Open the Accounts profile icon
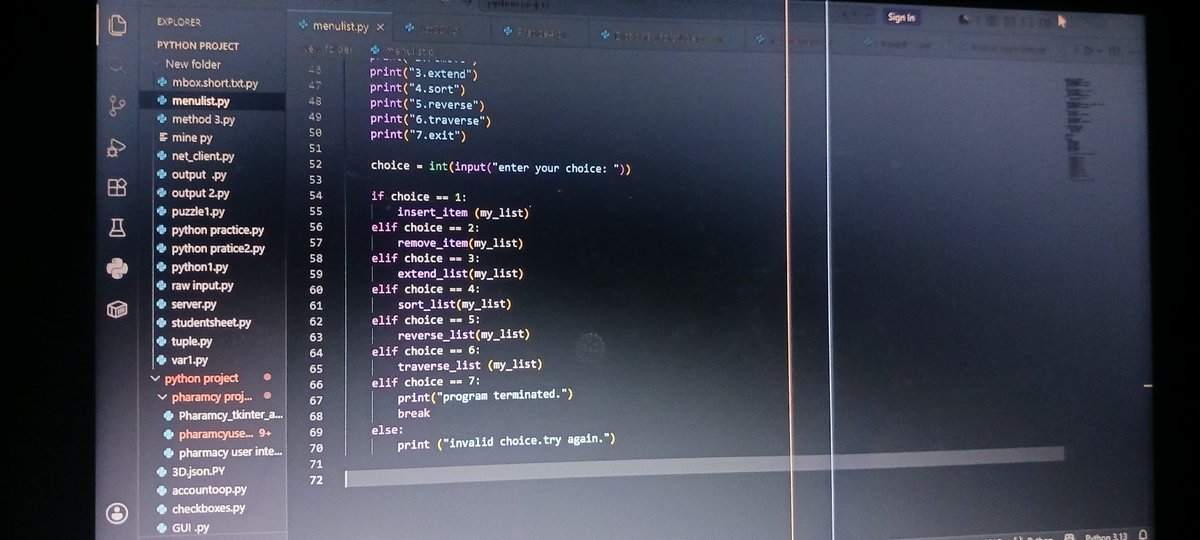Image resolution: width=1200 pixels, height=540 pixels. [x=117, y=512]
